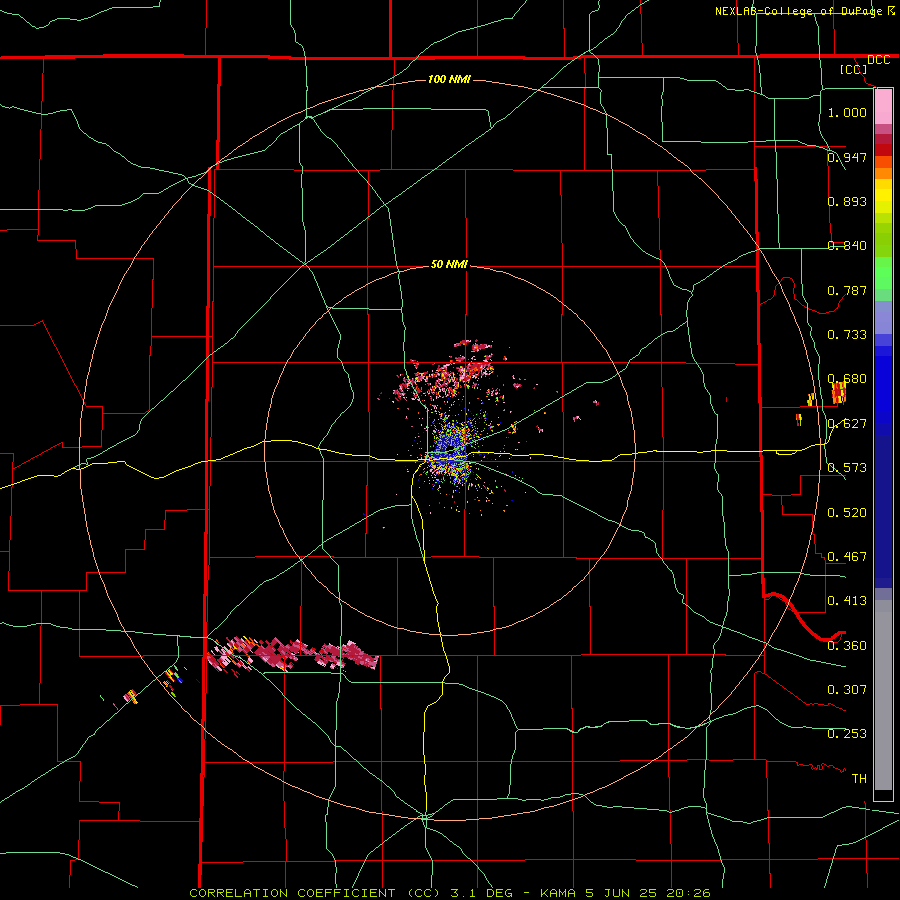Click the pink top segment of the color bar
Image resolution: width=900 pixels, height=900 pixels.
[x=883, y=107]
